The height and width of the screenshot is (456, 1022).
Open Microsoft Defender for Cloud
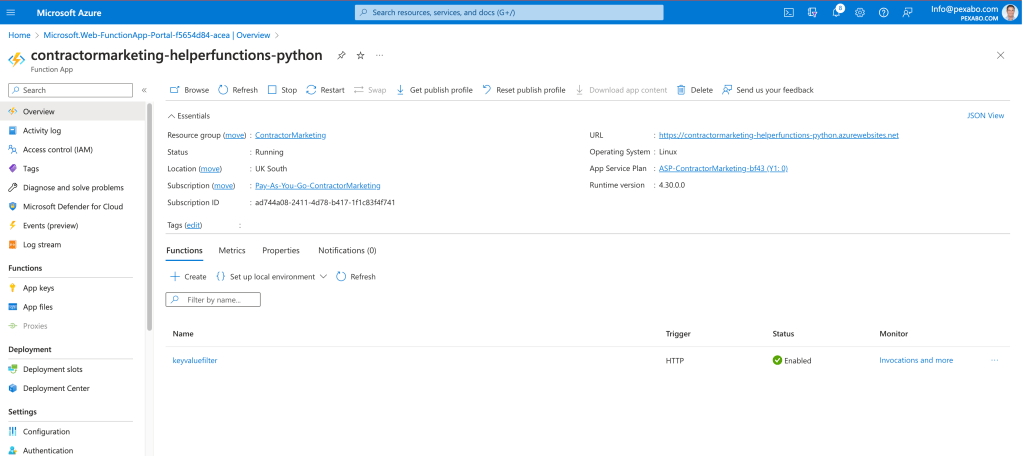(73, 206)
